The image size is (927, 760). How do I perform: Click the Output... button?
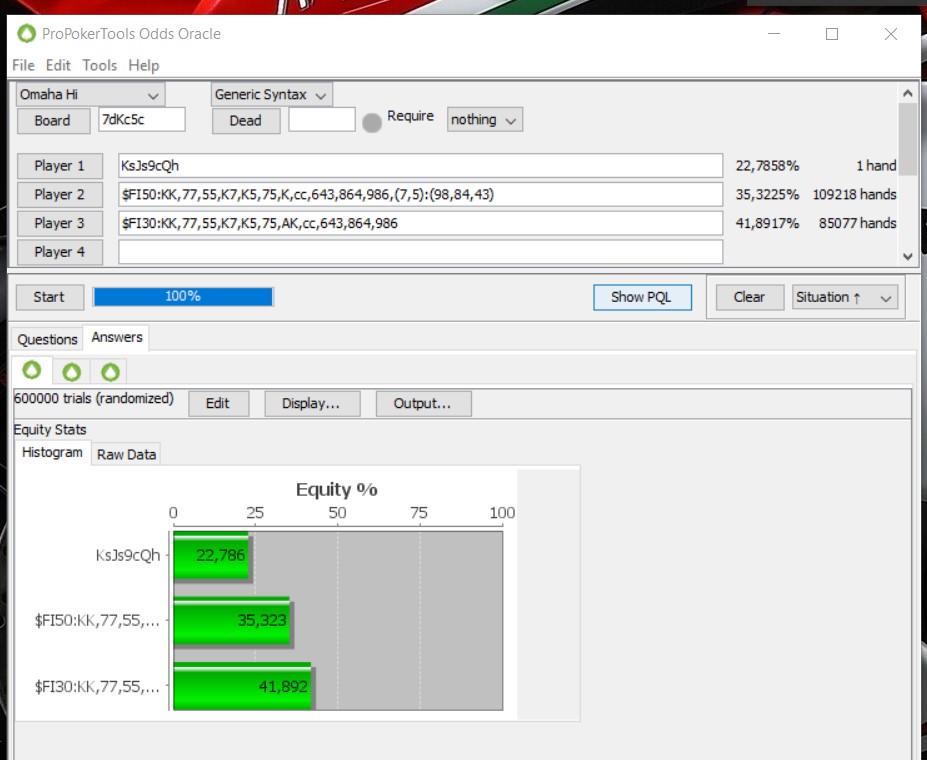click(423, 404)
